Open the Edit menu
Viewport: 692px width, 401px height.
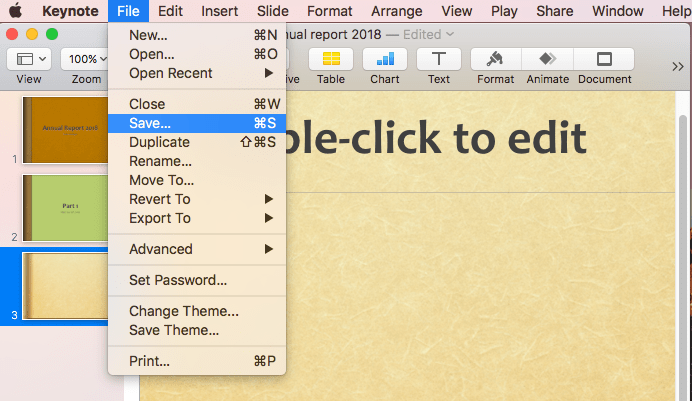[170, 11]
